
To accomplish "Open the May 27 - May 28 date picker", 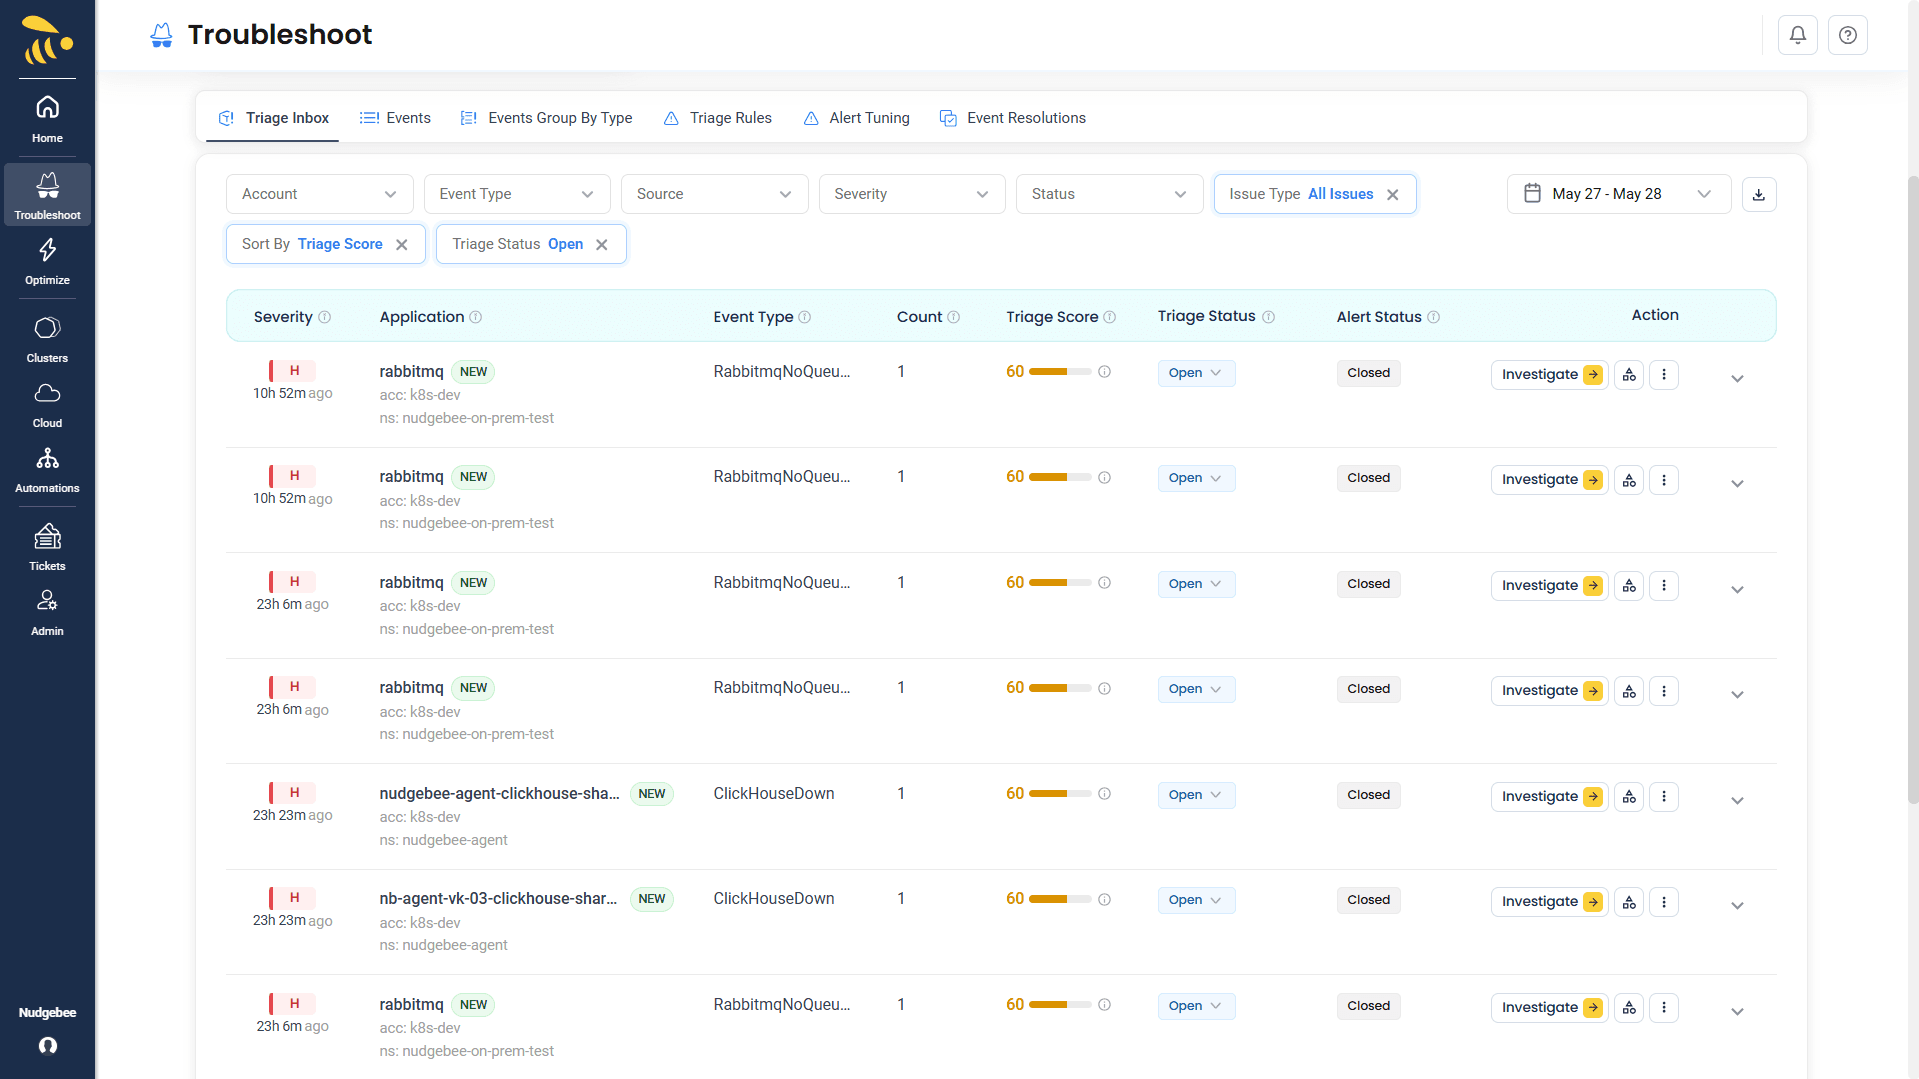I will pyautogui.click(x=1618, y=194).
